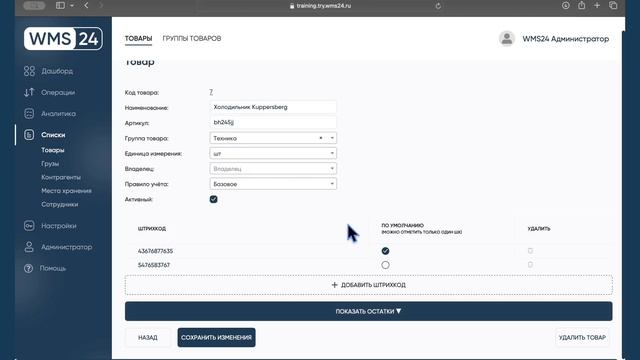
Task: Open browser sidebar dropdown arrow
Action: (x=72, y=5)
